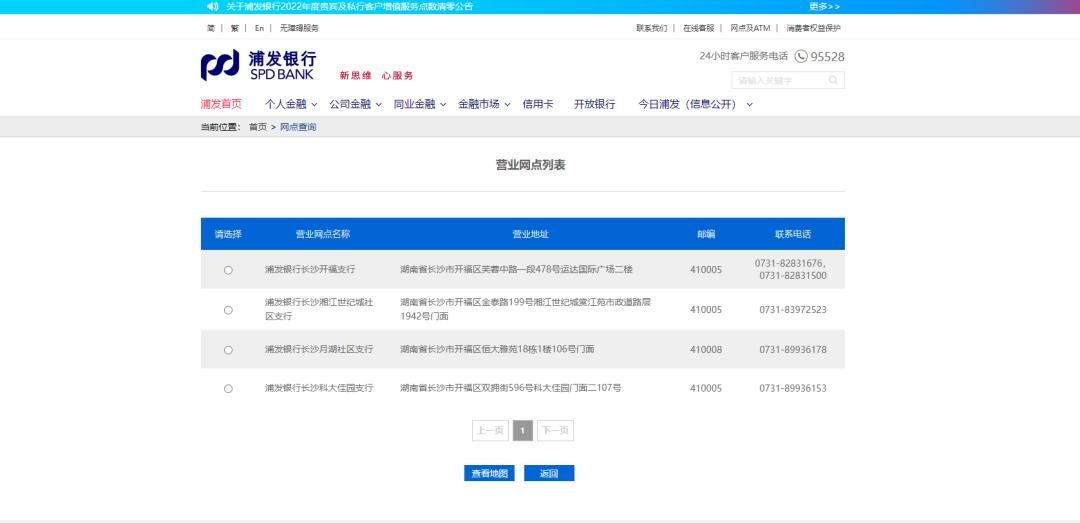Click phone number 0731-89936153
Screen dimensions: 1080x523
pyautogui.click(x=793, y=389)
